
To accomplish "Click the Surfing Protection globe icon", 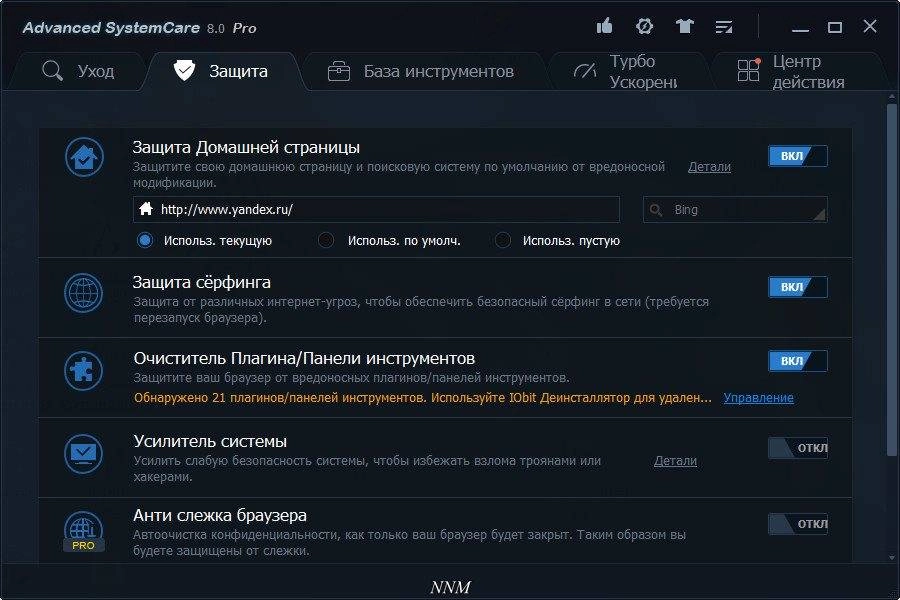I will click(84, 293).
